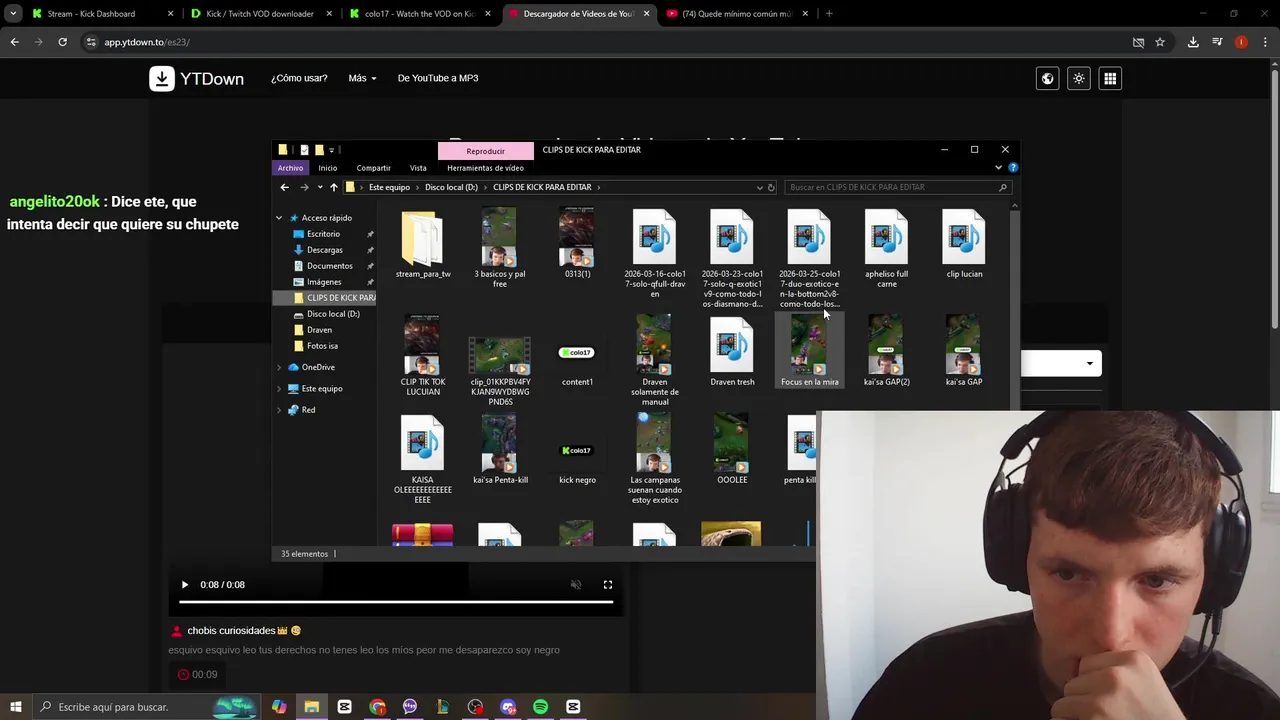Play the video in the YTDown player
1280x720 pixels.
(184, 585)
